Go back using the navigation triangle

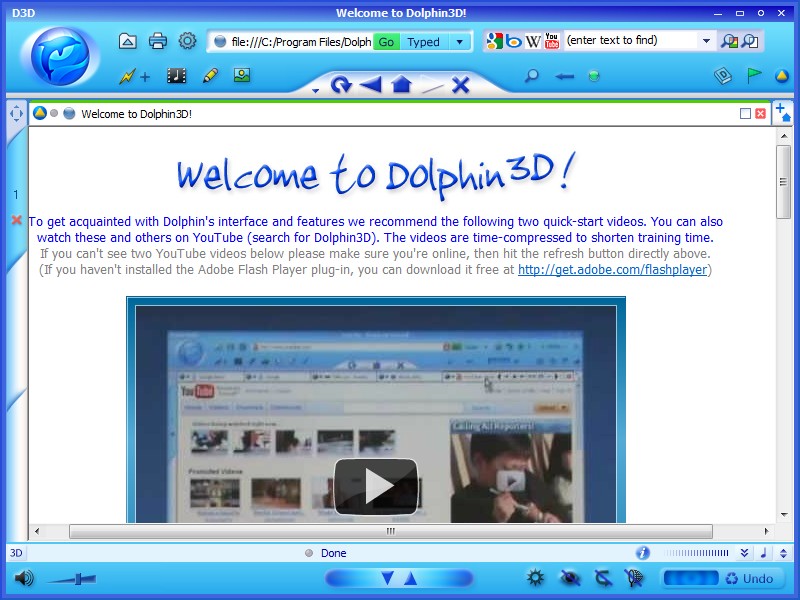coord(371,84)
